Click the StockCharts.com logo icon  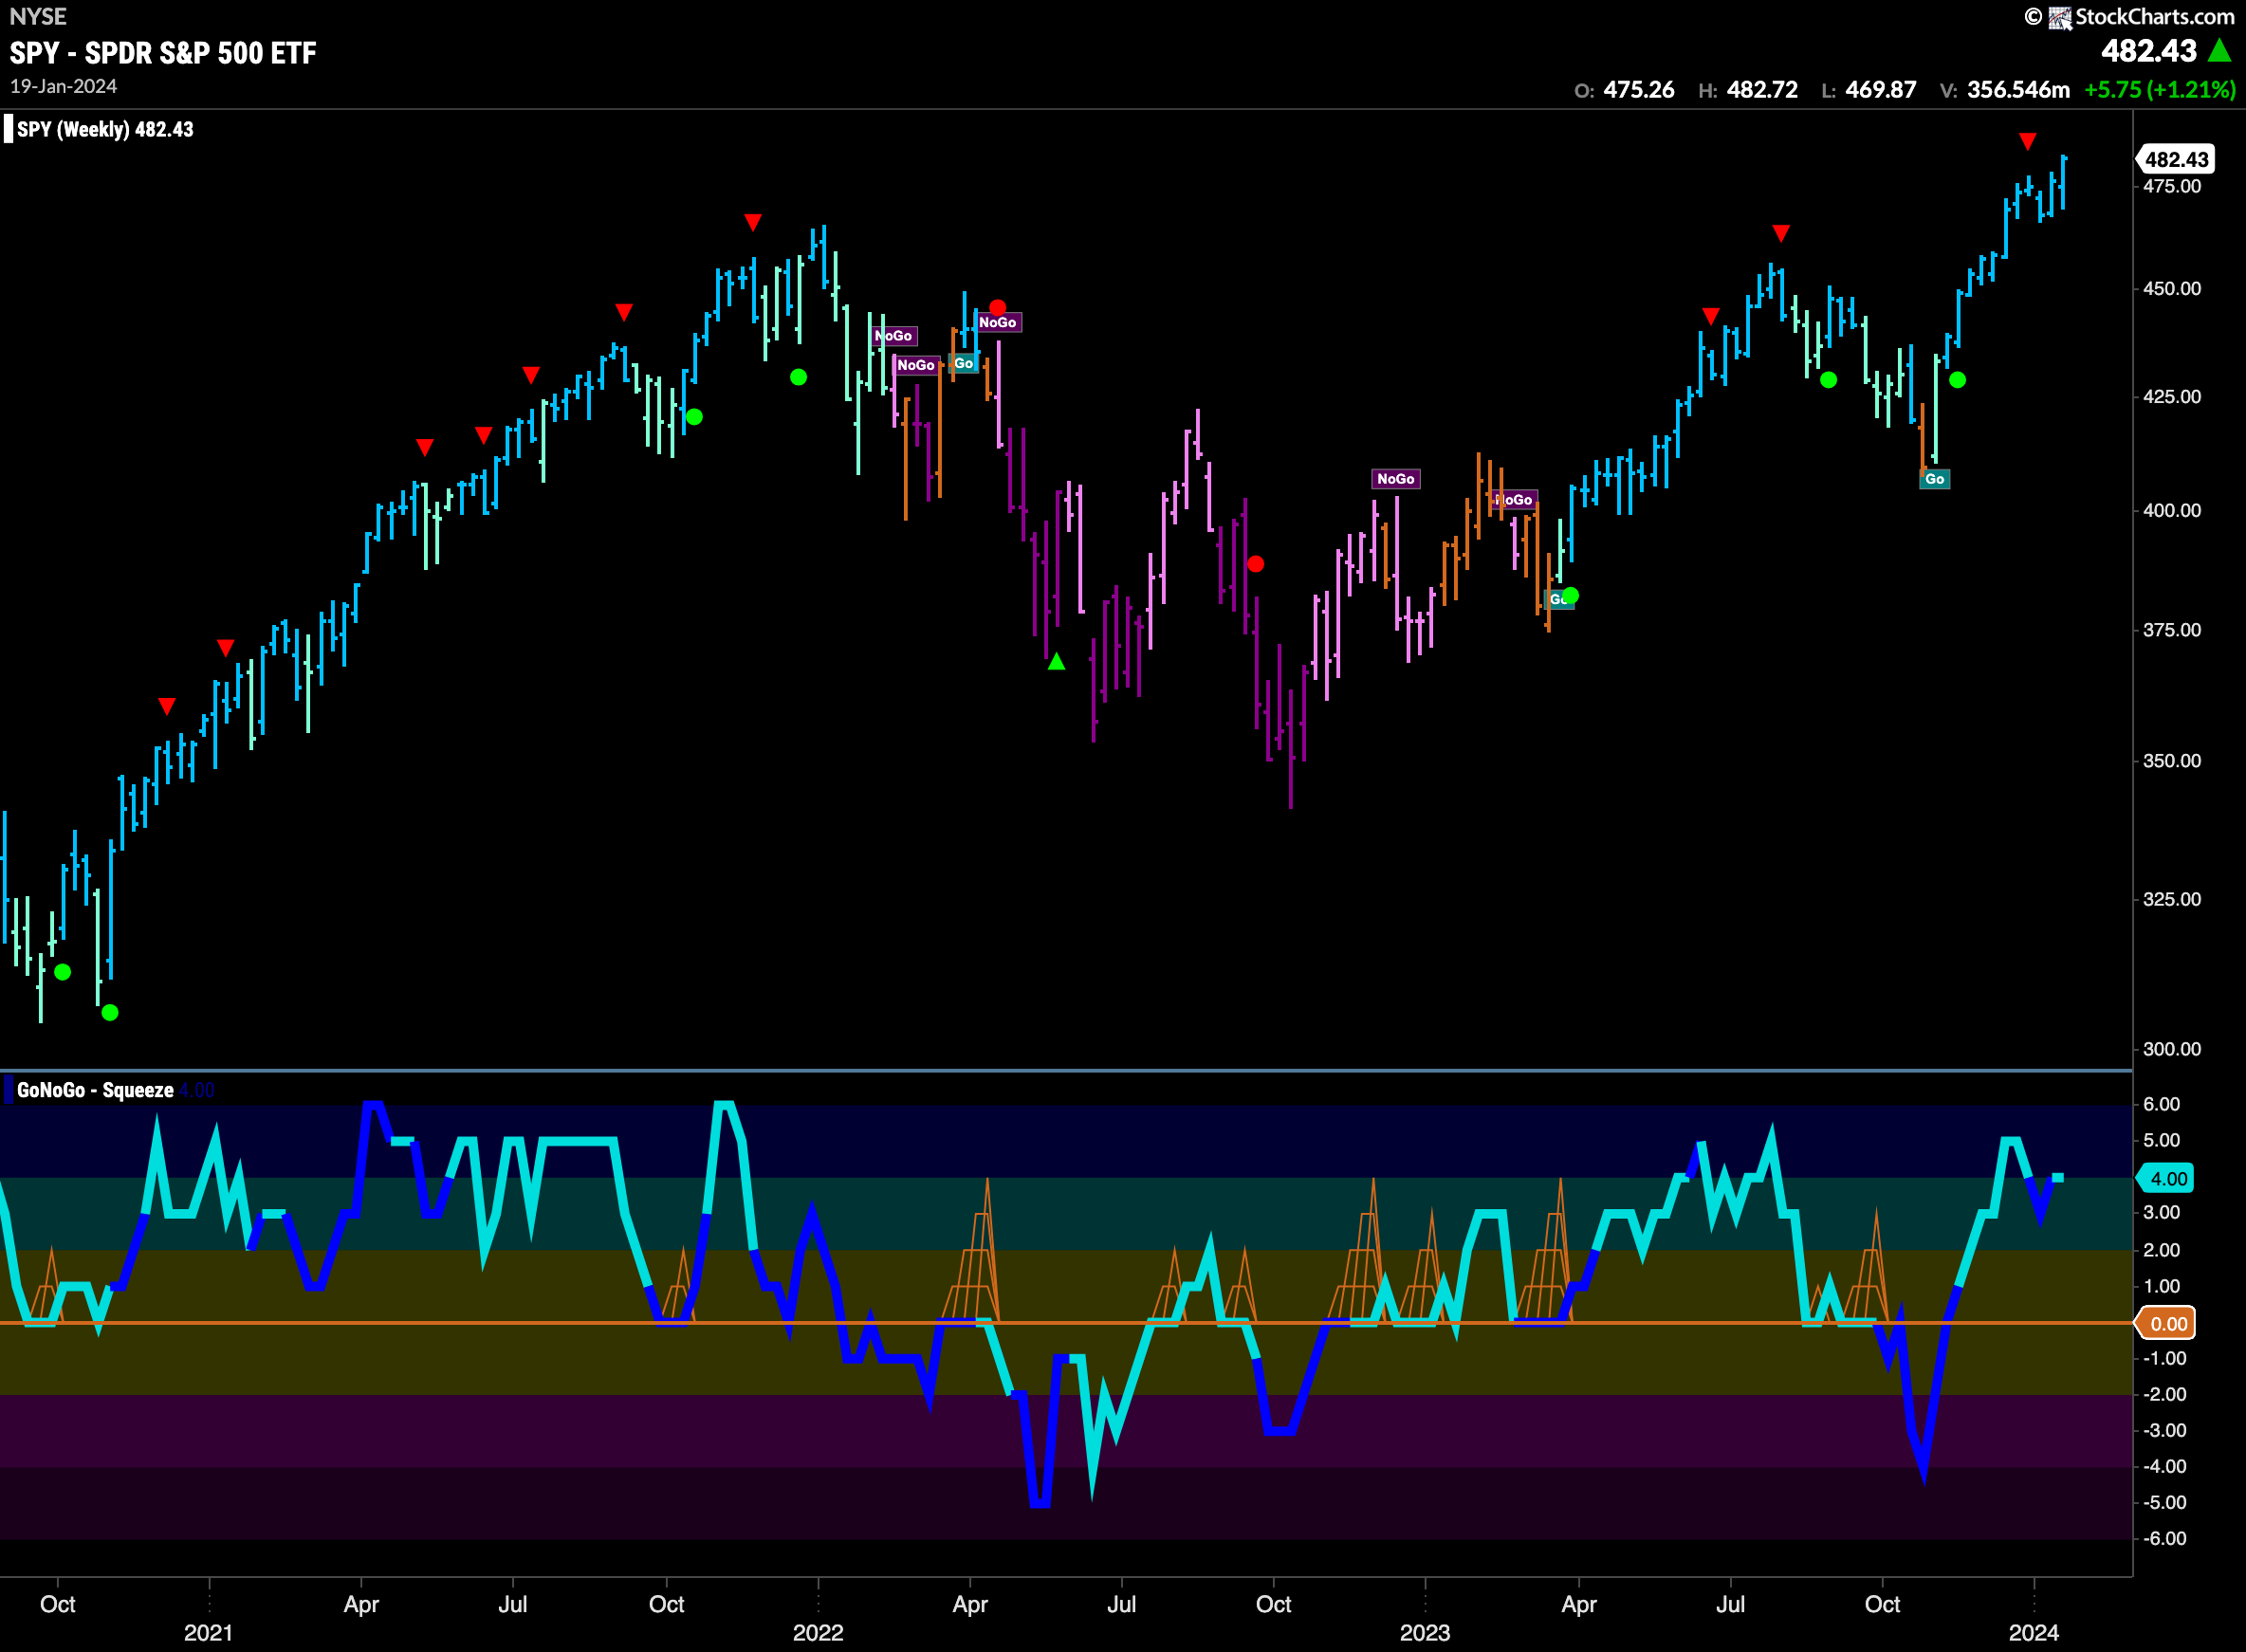coord(2059,17)
